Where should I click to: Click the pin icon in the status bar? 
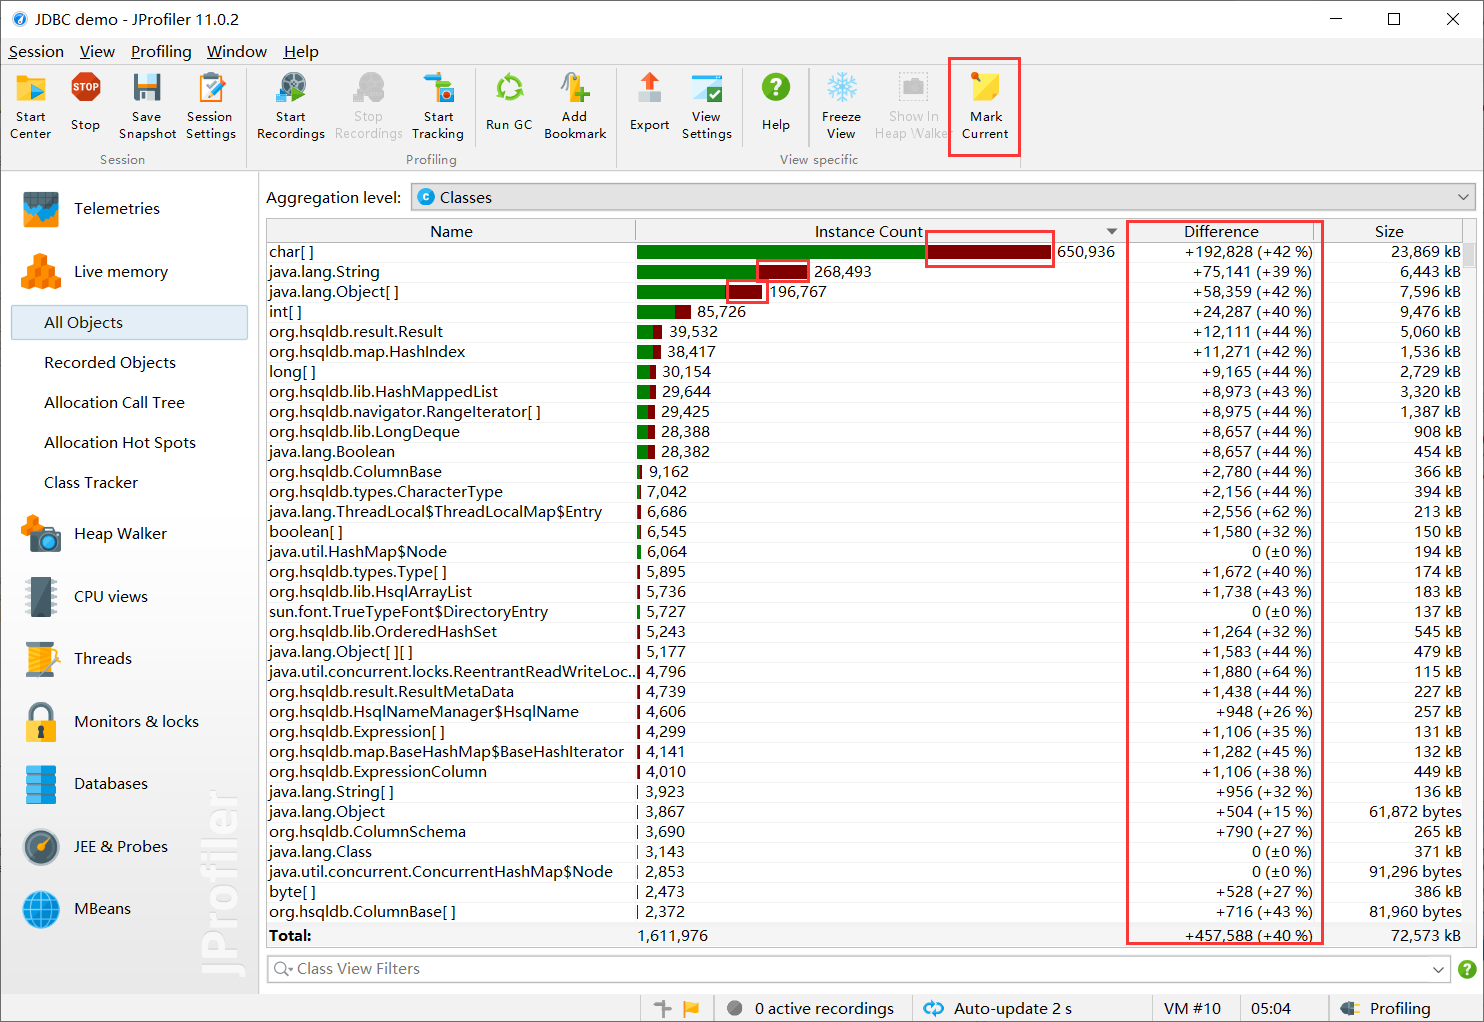tap(662, 1008)
